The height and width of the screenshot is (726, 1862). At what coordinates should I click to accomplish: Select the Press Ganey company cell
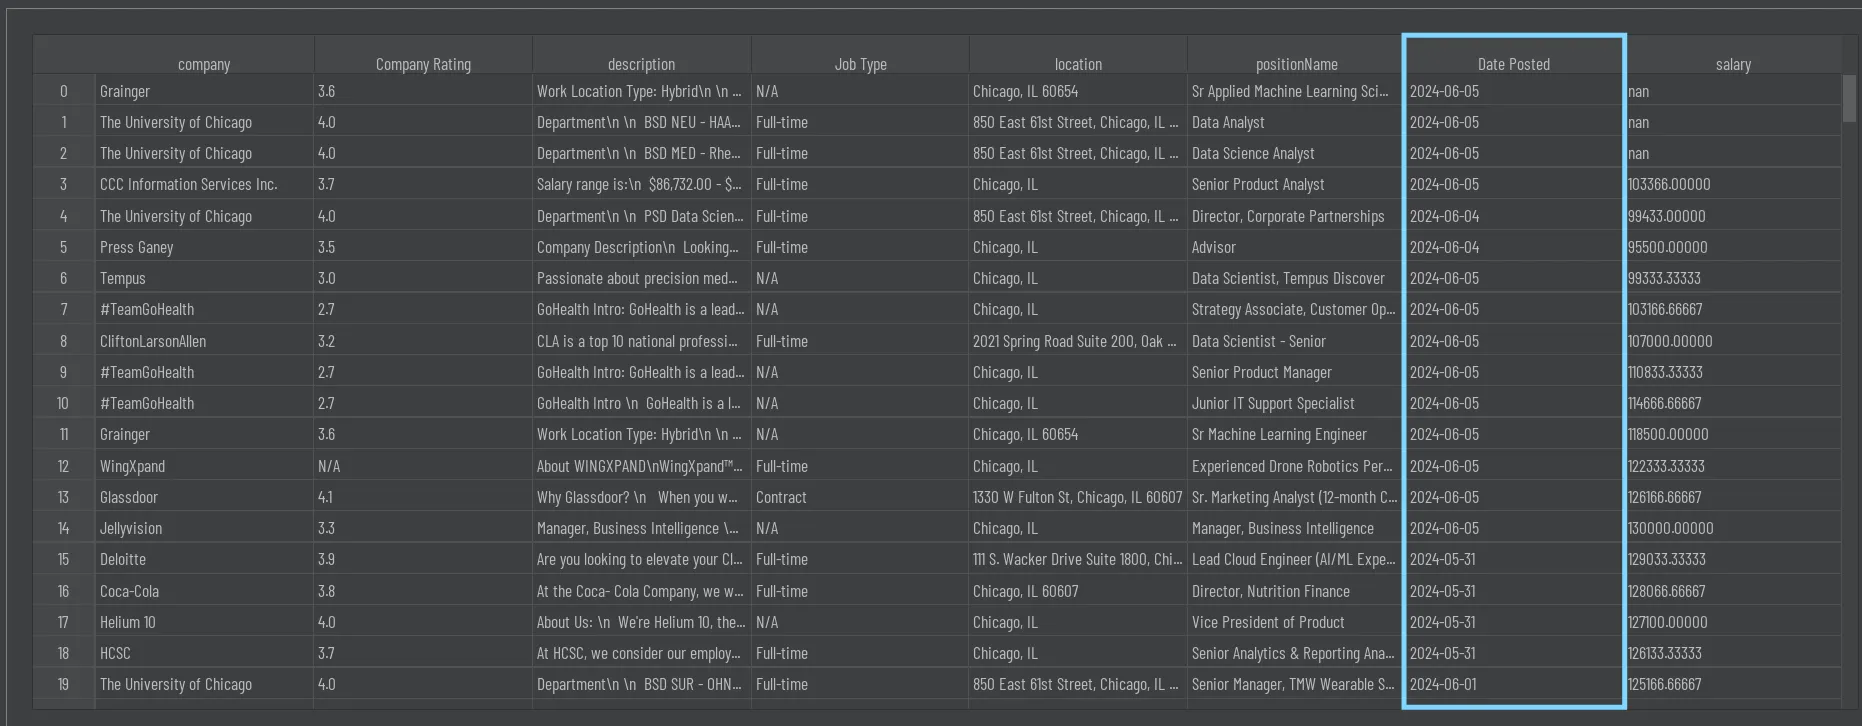[x=137, y=247]
